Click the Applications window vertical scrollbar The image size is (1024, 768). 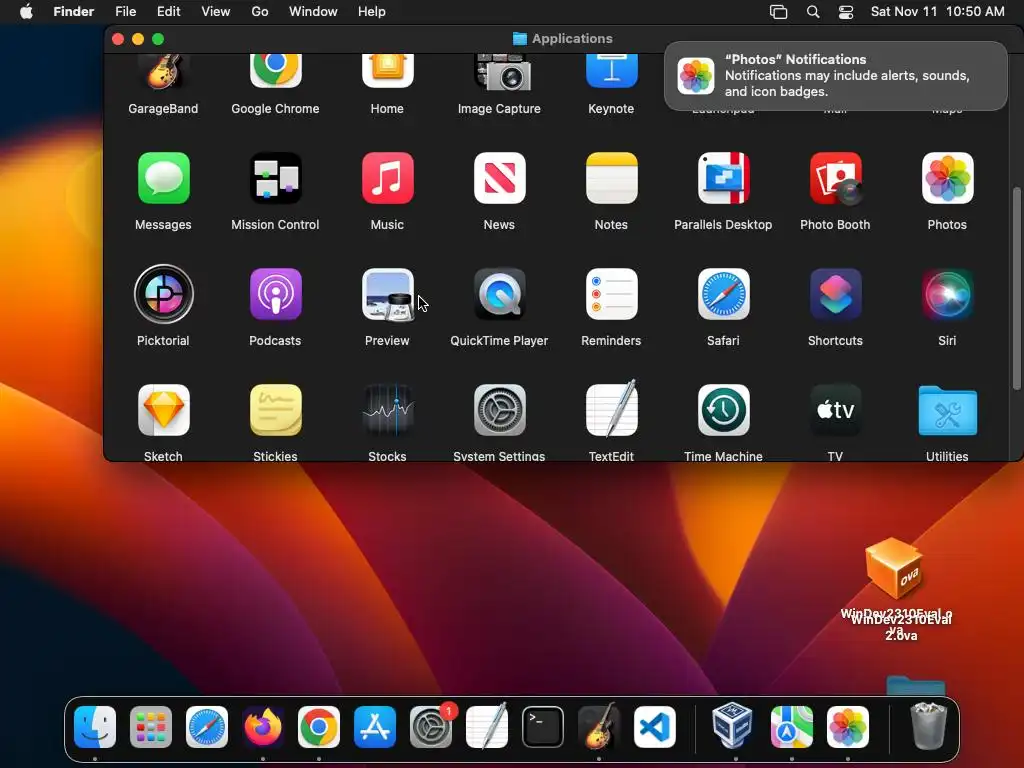[1016, 289]
